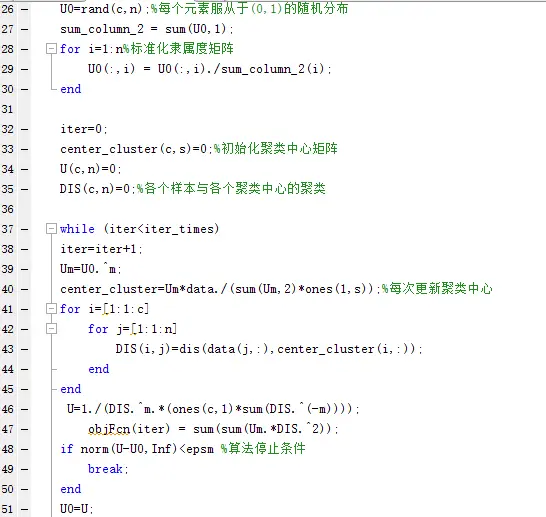Click the 'end' keyword on line 50
This screenshot has height=517, width=546.
[71, 489]
